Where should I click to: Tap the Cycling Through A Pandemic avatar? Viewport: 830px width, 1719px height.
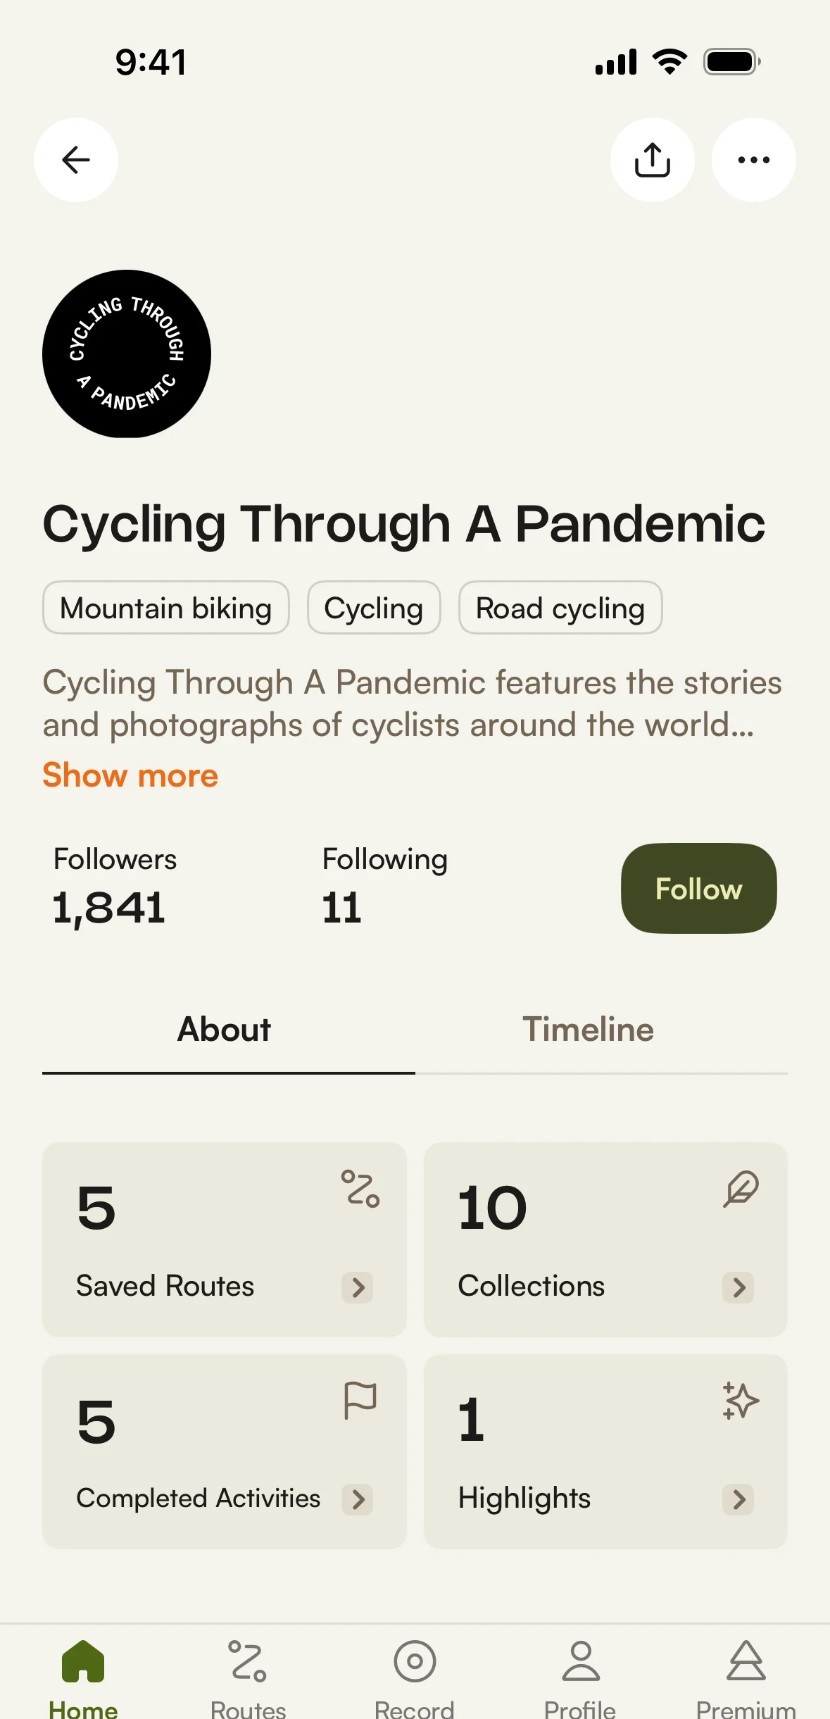pos(127,354)
